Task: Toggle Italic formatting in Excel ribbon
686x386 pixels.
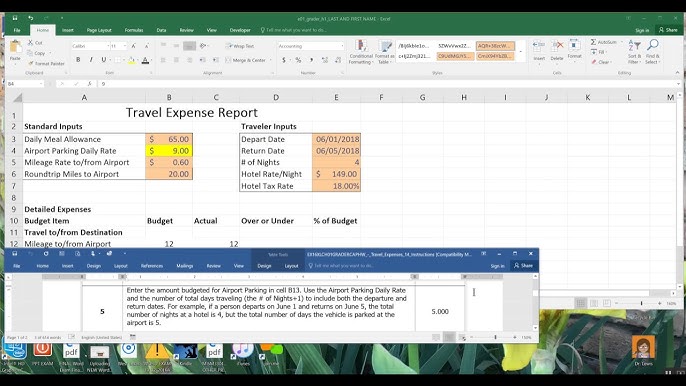Action: (x=91, y=60)
